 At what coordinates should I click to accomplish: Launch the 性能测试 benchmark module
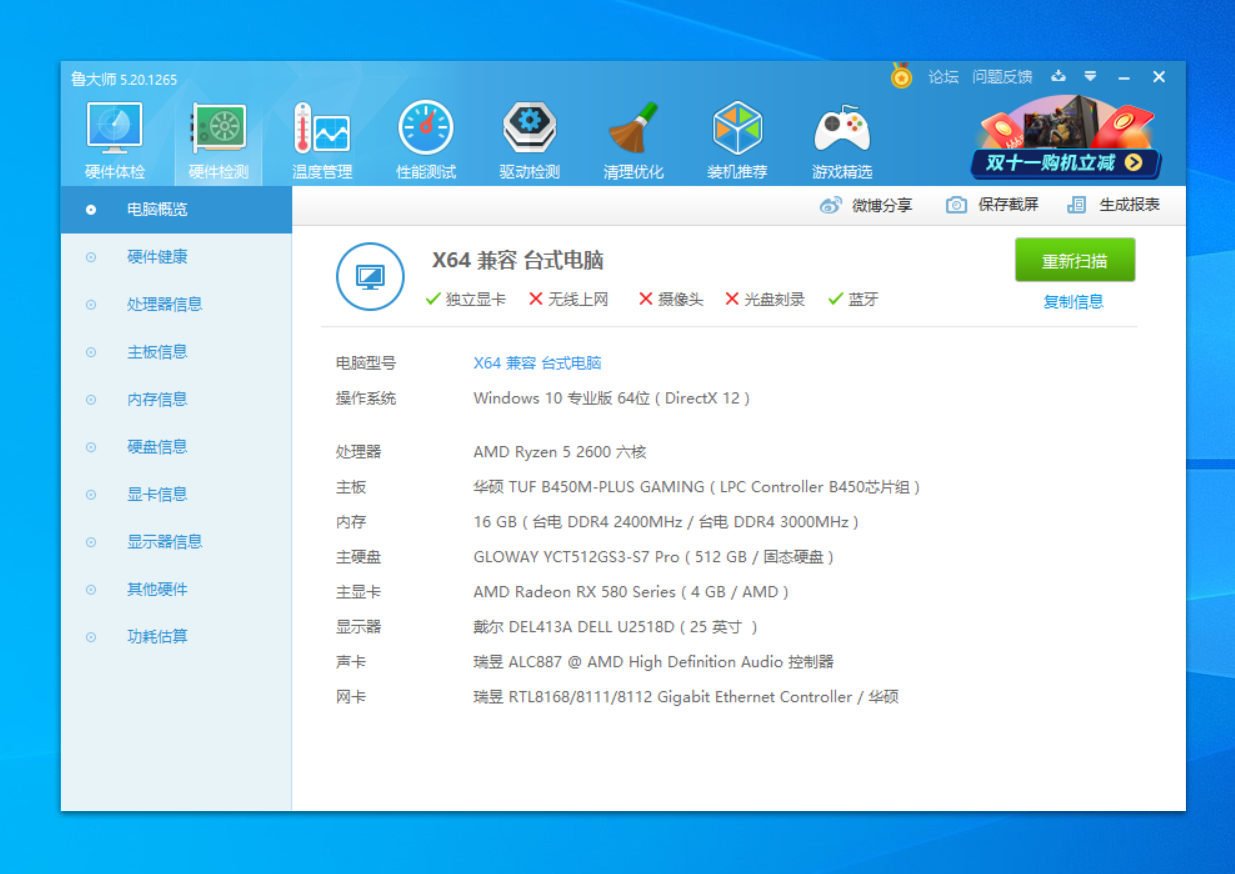pyautogui.click(x=426, y=142)
